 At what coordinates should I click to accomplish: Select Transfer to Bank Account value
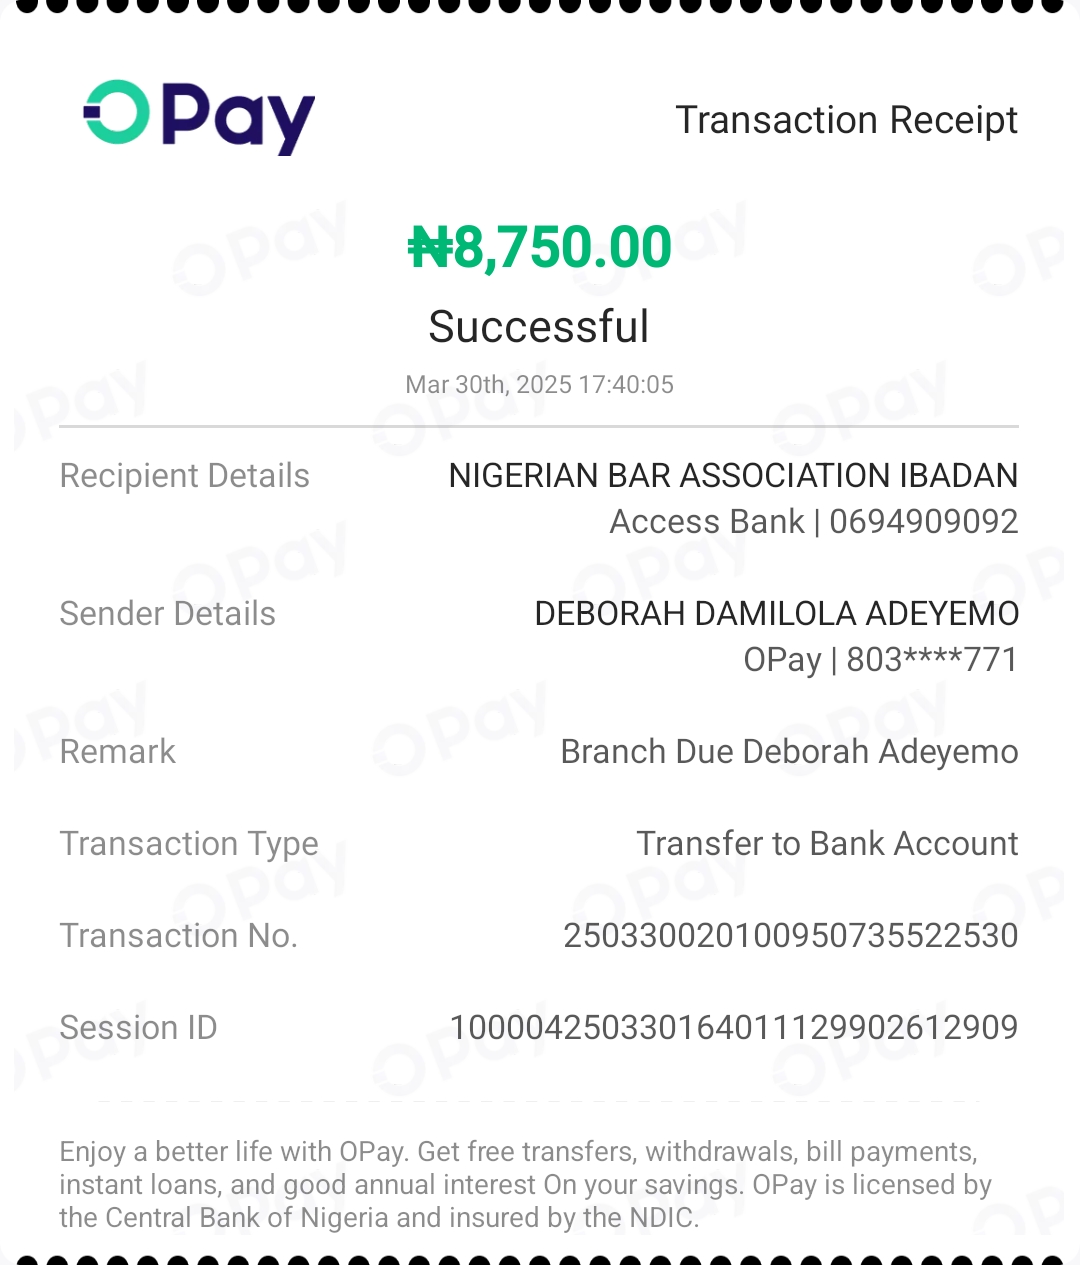(827, 844)
